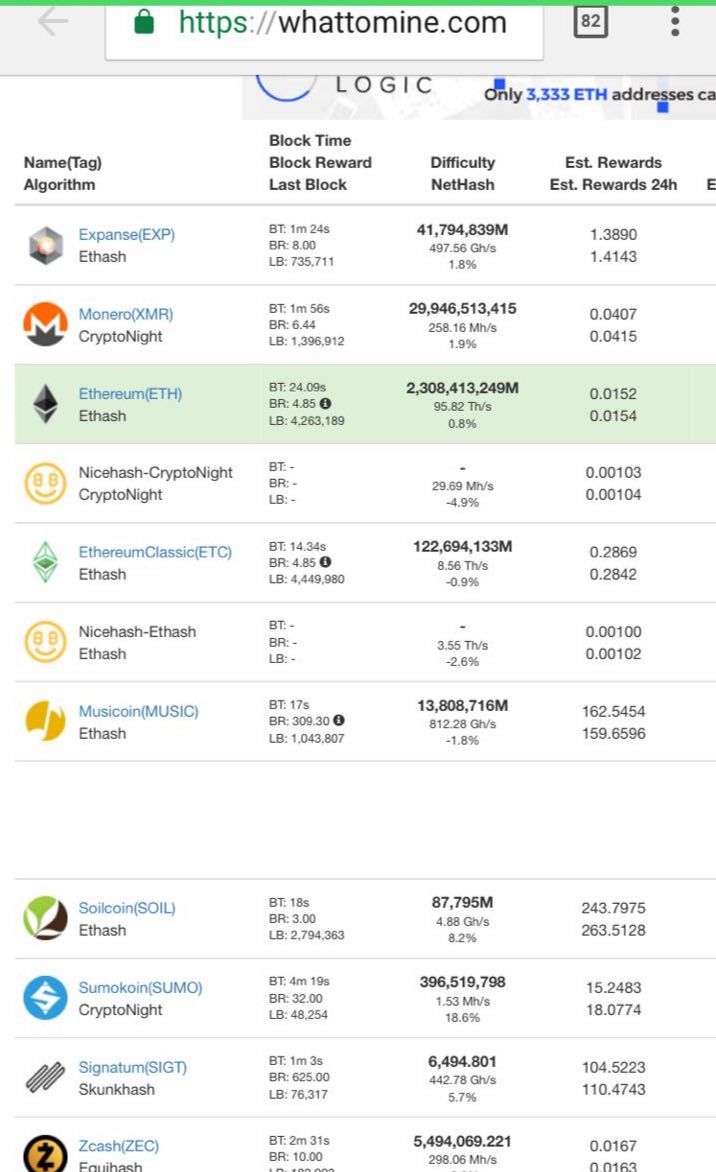Open the Musicoin(MUSIC) link
This screenshot has height=1172, width=716.
pos(138,712)
